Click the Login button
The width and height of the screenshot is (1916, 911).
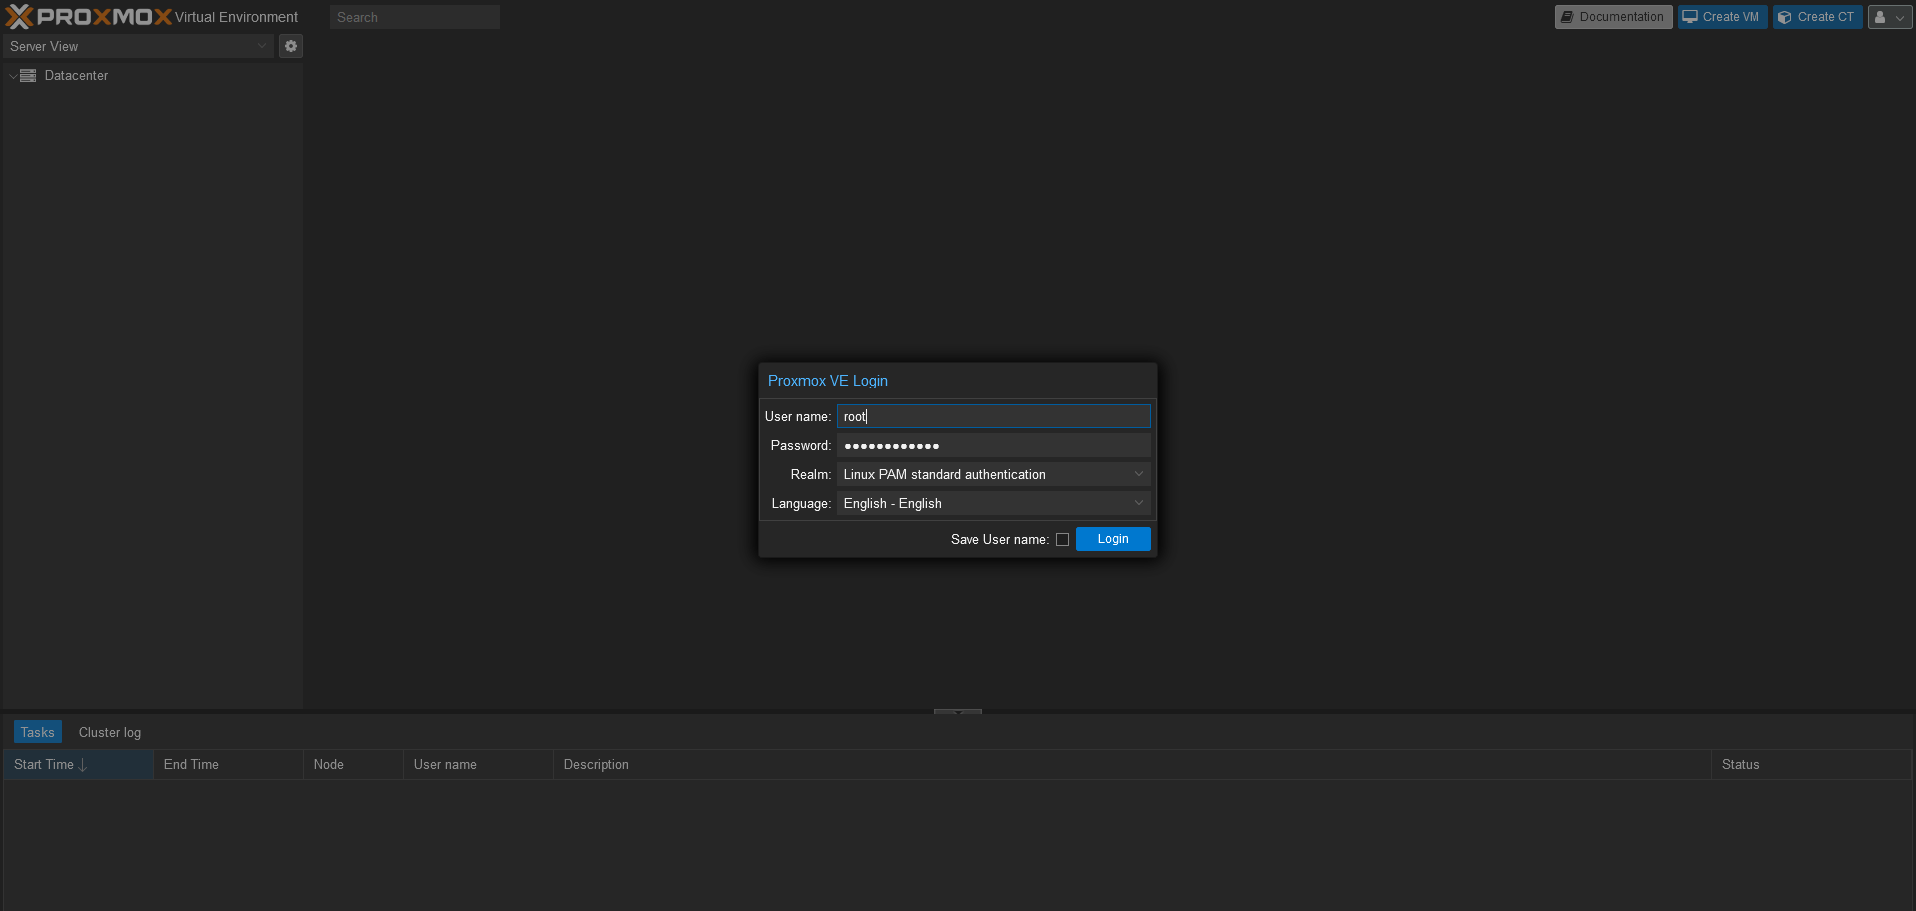point(1112,538)
